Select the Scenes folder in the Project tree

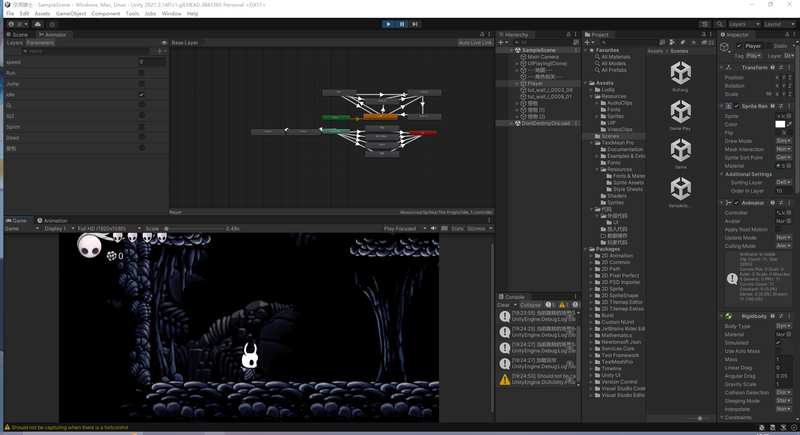tap(610, 136)
